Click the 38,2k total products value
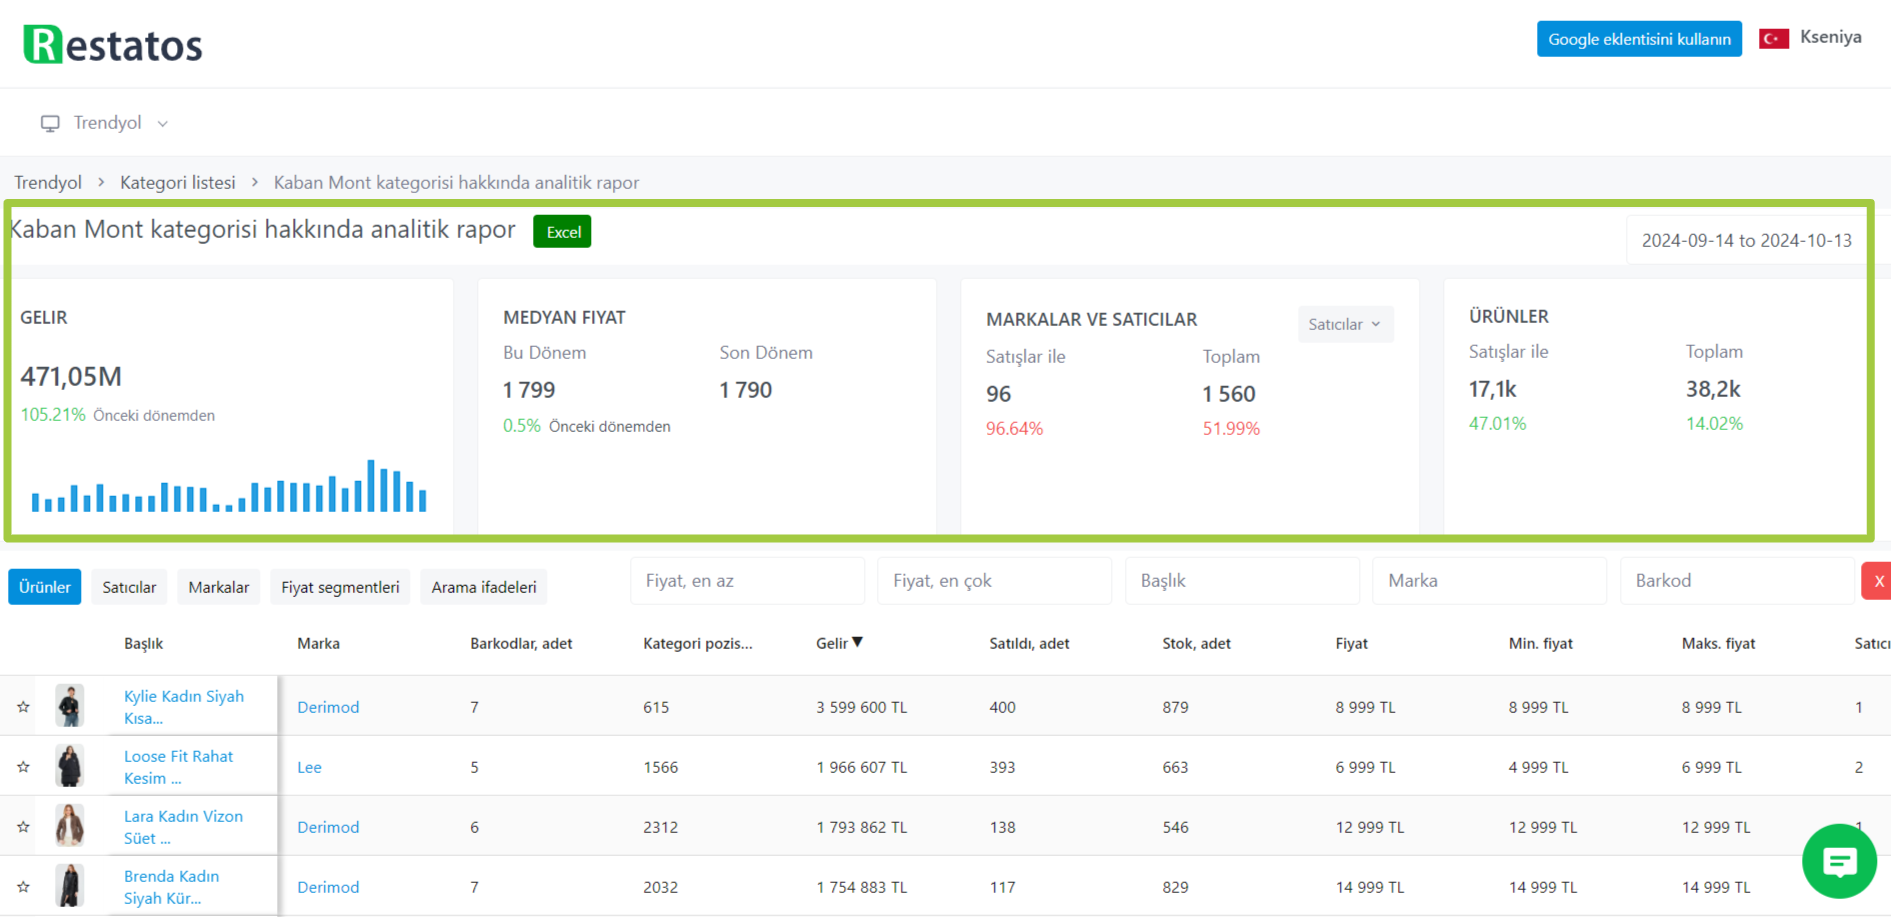This screenshot has height=917, width=1891. click(x=1713, y=389)
